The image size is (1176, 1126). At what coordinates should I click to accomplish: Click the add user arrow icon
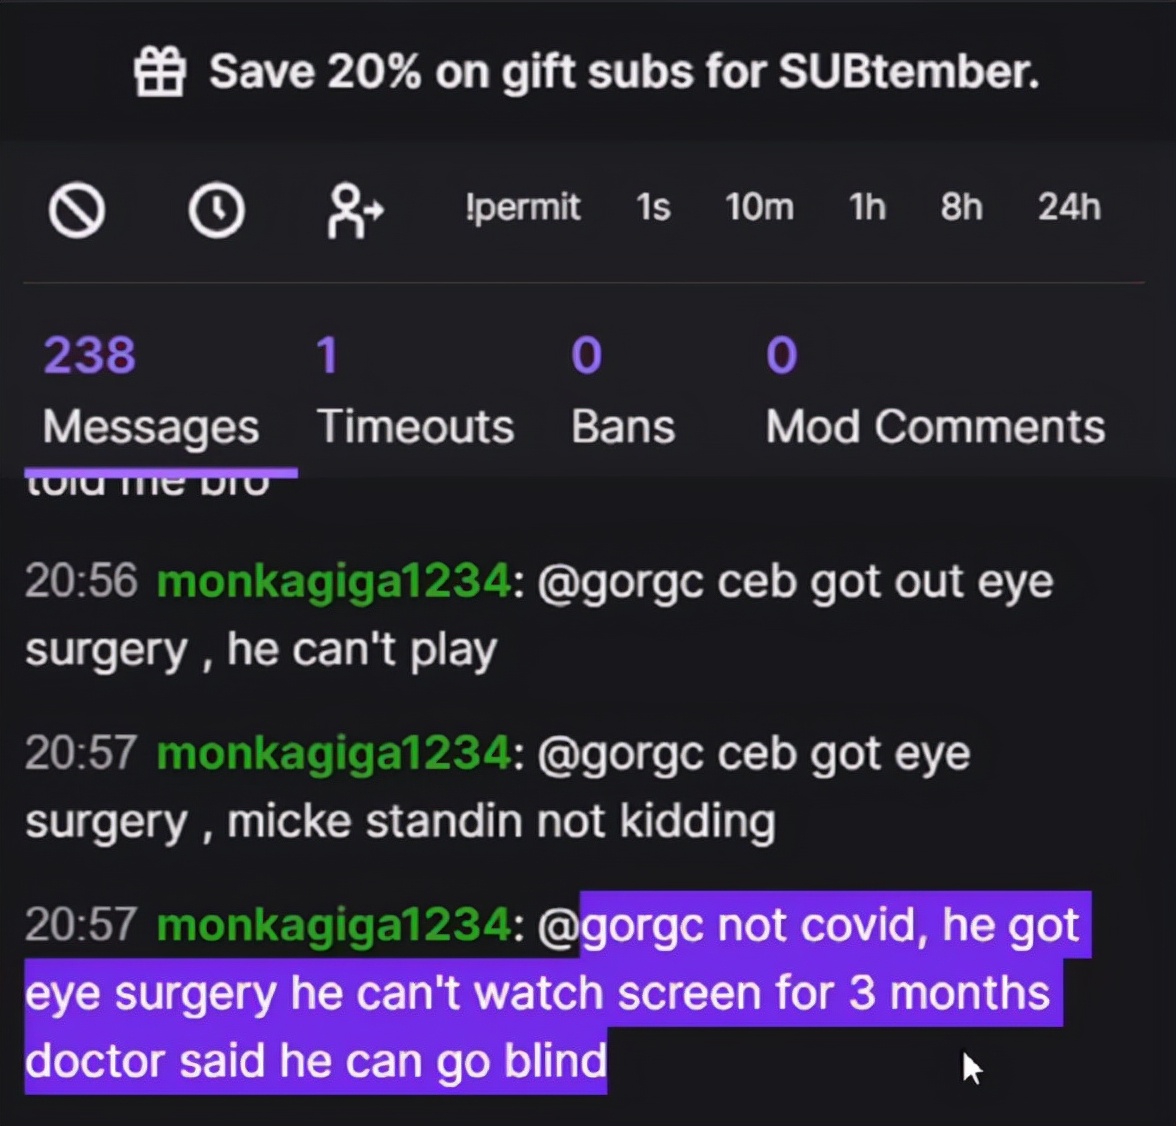[x=355, y=211]
